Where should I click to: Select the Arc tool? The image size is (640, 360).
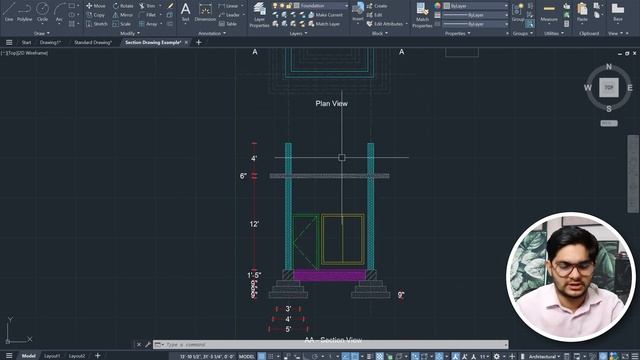coord(59,12)
